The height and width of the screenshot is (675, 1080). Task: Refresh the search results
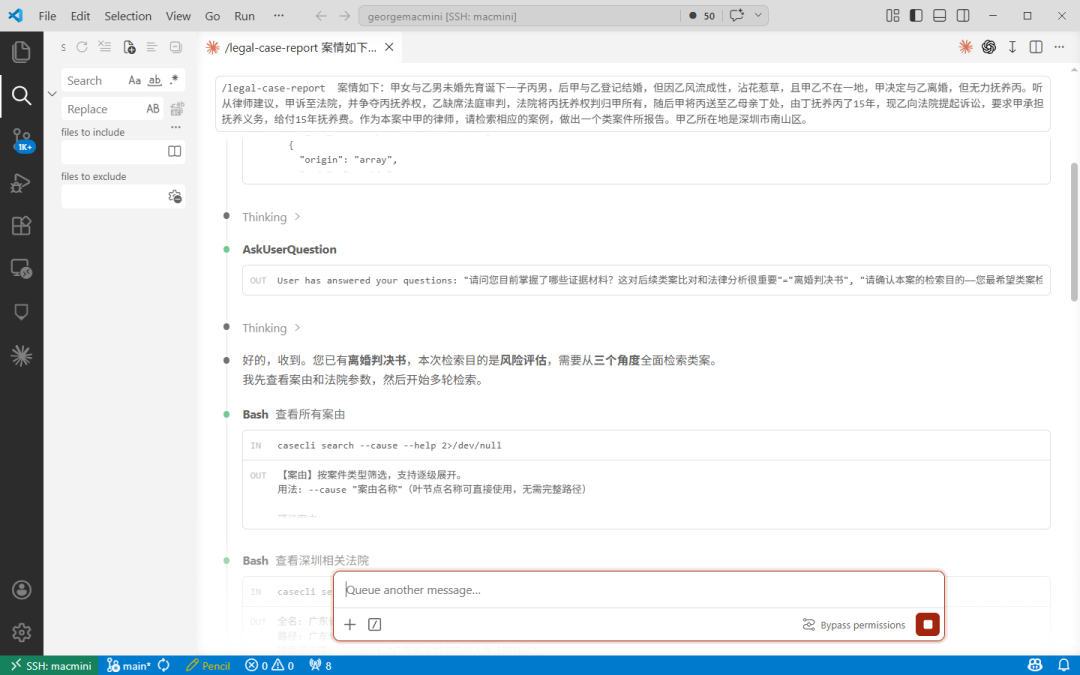coord(82,47)
